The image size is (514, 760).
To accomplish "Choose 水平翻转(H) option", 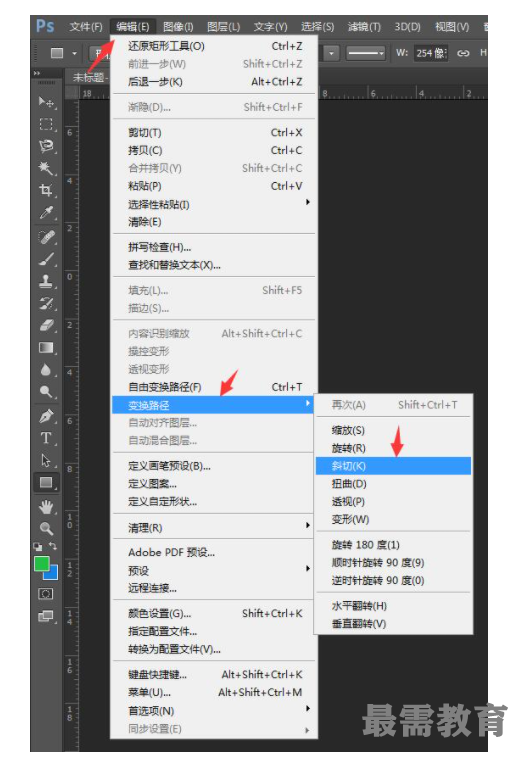I will (x=393, y=606).
